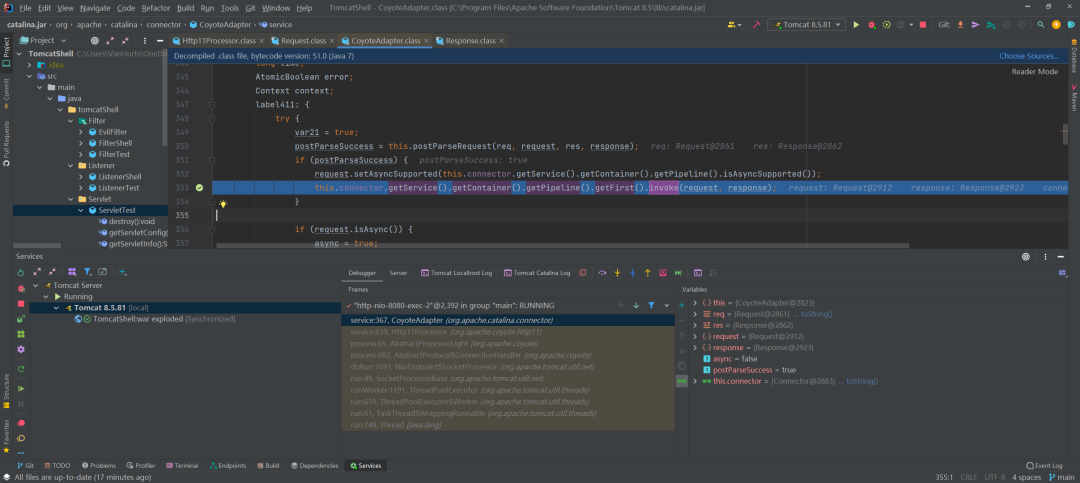Click the Choose Sources link
Viewport: 1080px width, 483px height.
(x=1029, y=56)
